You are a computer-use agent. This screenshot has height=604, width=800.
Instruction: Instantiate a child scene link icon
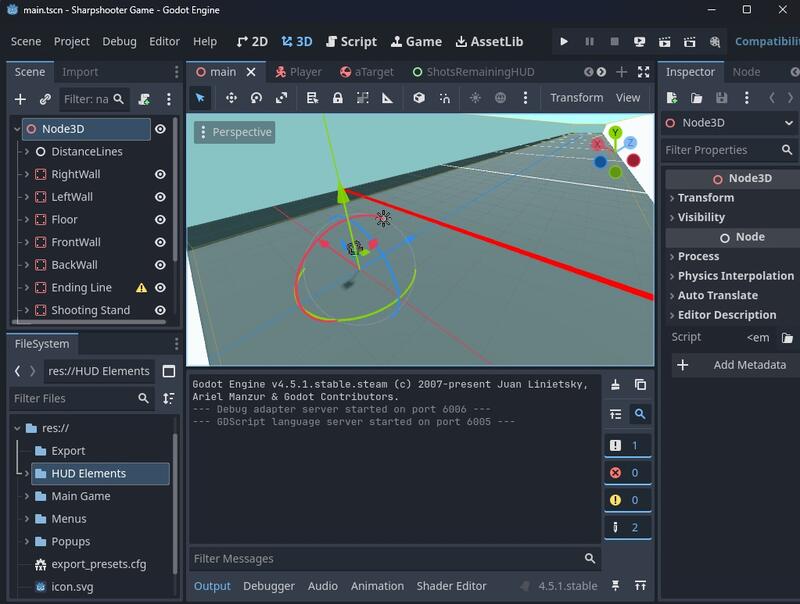click(45, 99)
